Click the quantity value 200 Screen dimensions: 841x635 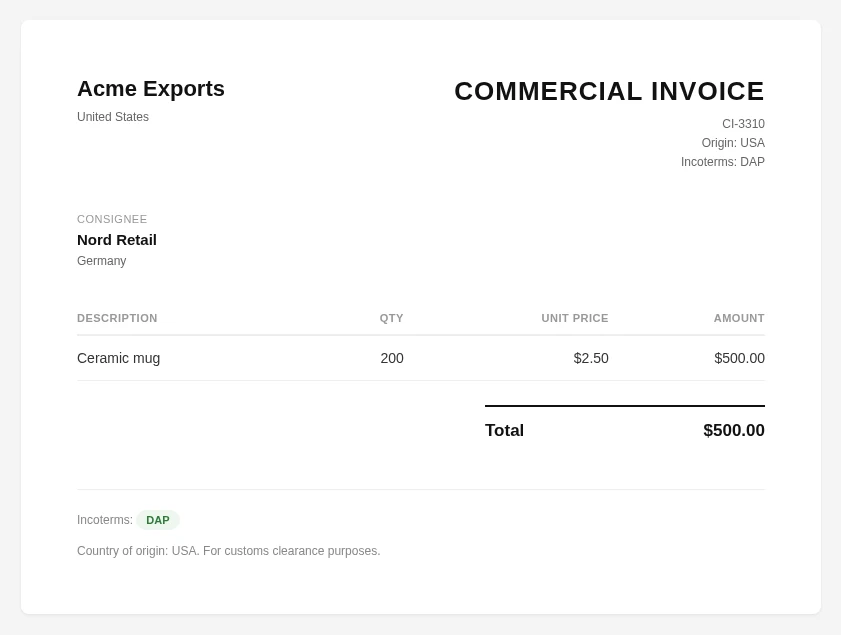[x=392, y=358]
